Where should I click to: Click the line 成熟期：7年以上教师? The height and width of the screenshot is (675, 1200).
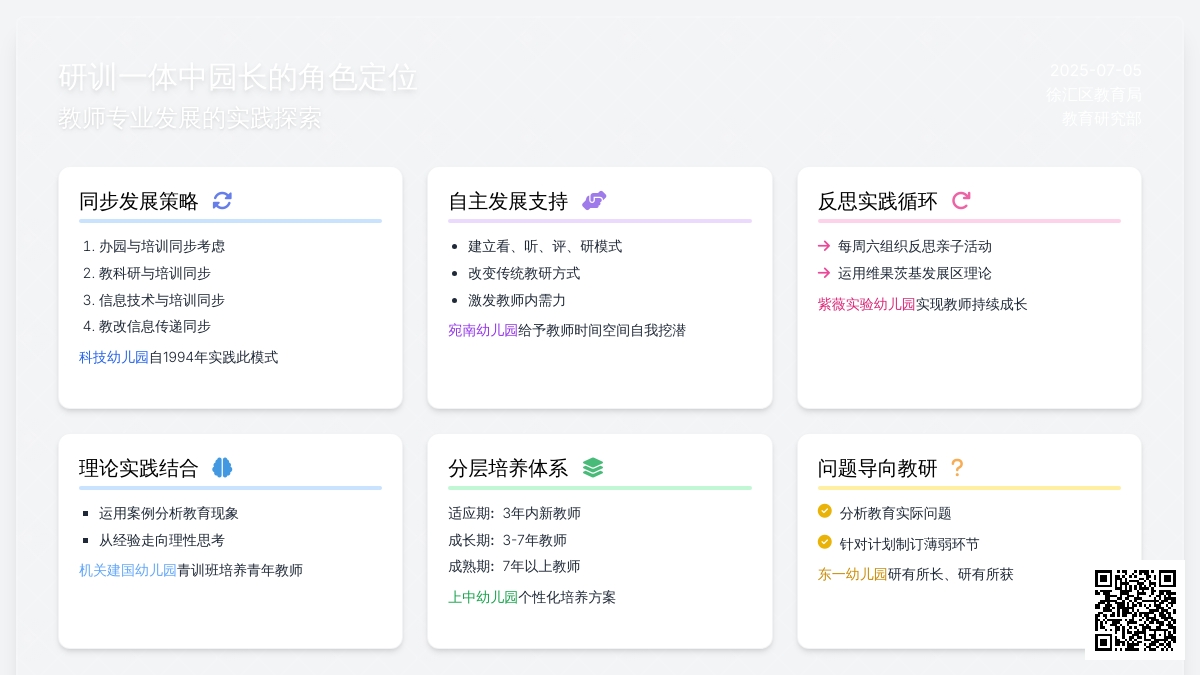pos(515,566)
